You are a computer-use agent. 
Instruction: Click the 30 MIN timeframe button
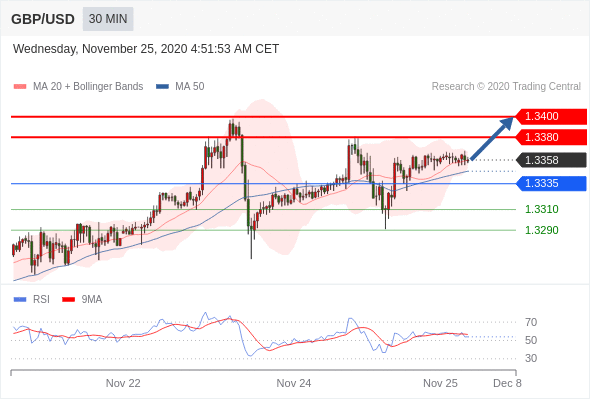[x=108, y=19]
